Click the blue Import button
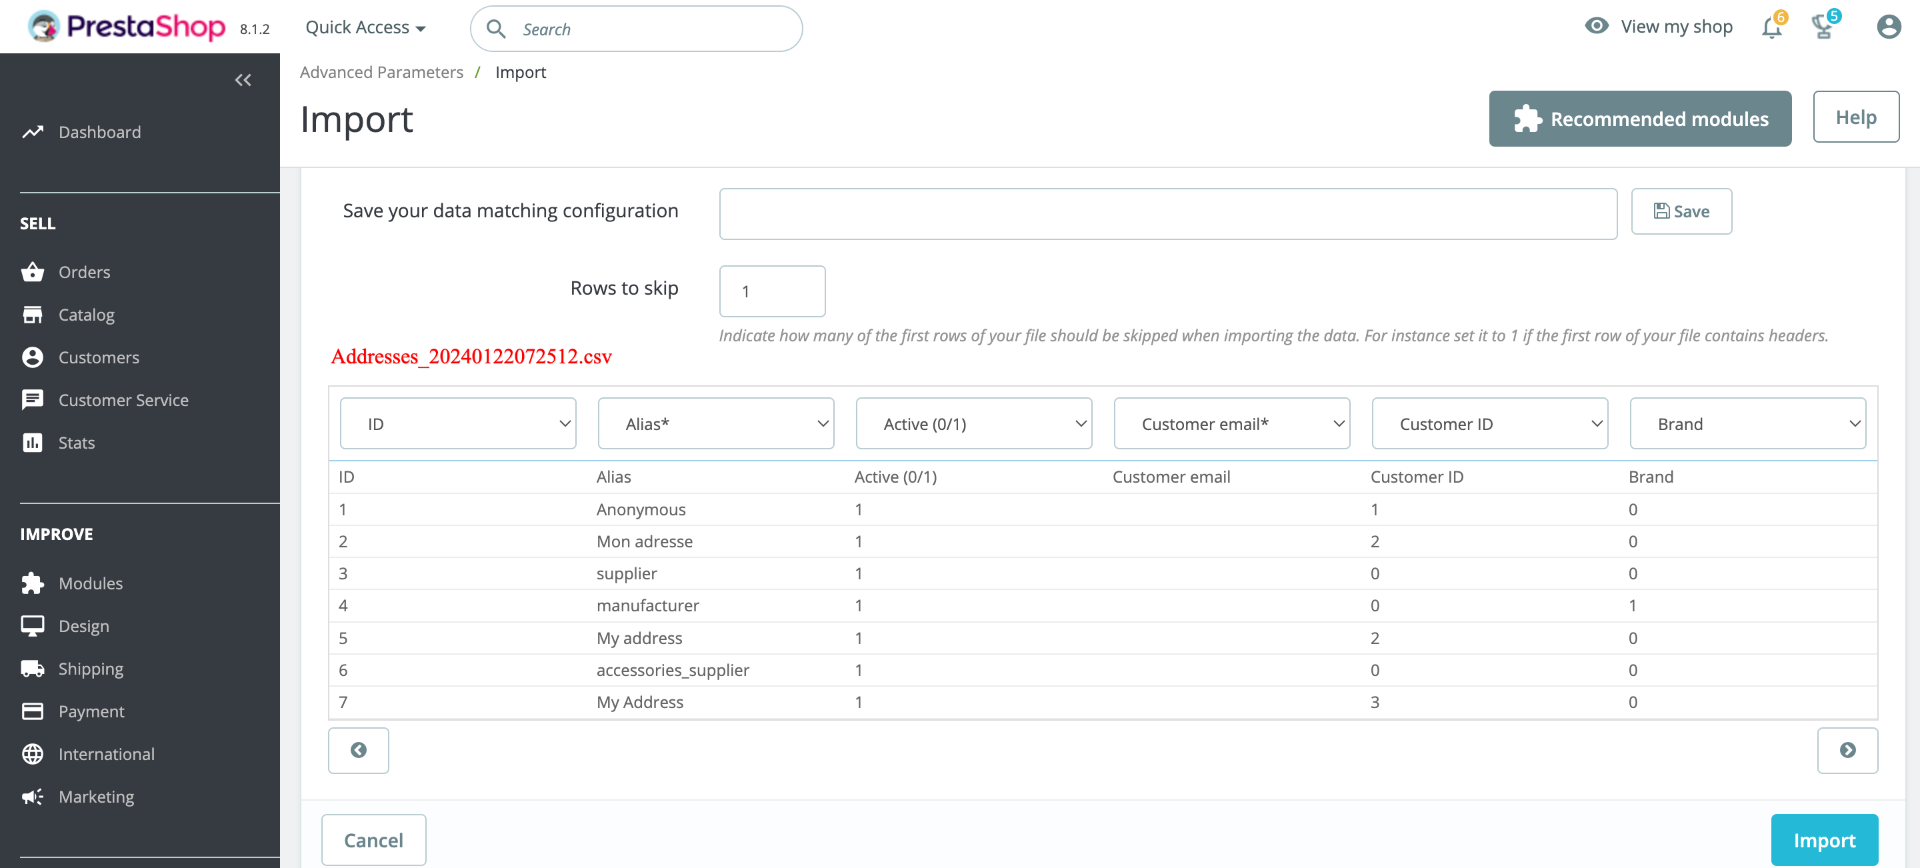 [x=1824, y=840]
